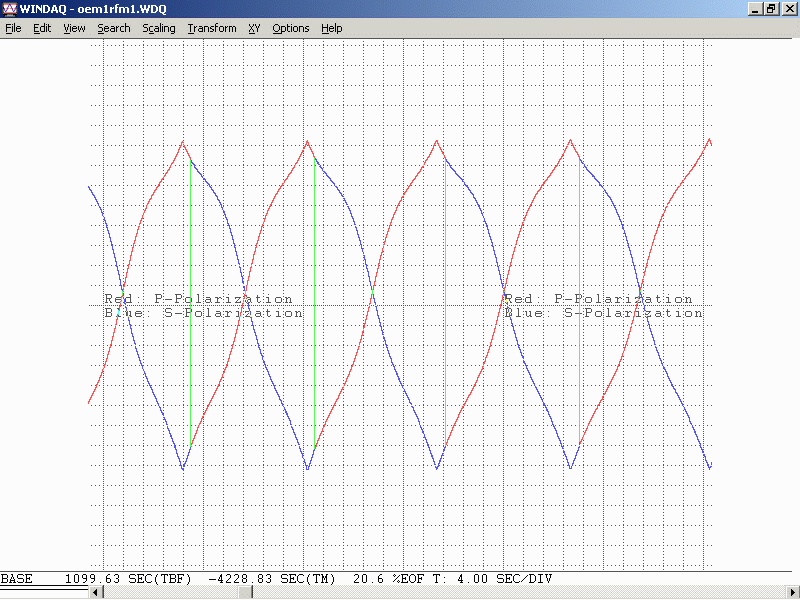The width and height of the screenshot is (800, 600).
Task: Open the File menu
Action: click(x=13, y=28)
